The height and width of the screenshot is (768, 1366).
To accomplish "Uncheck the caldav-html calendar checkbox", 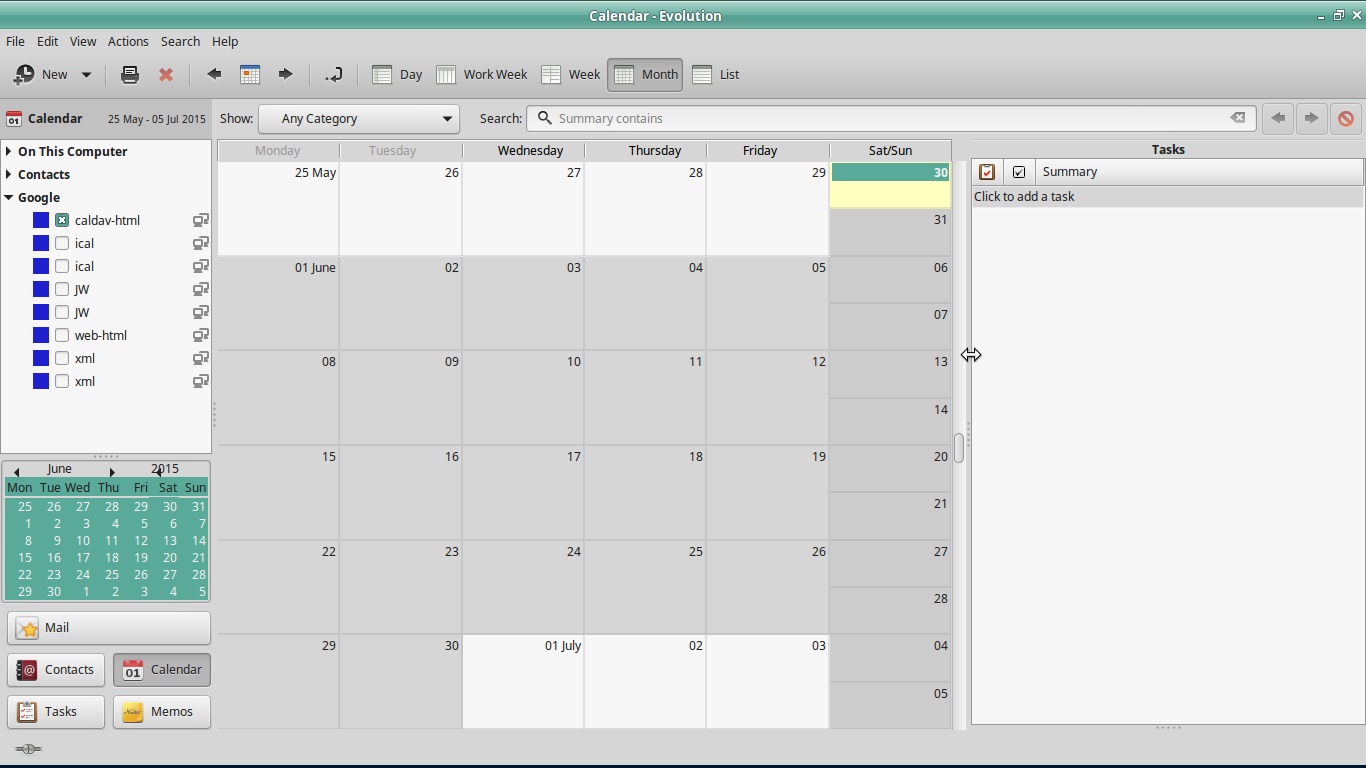I will [x=62, y=220].
